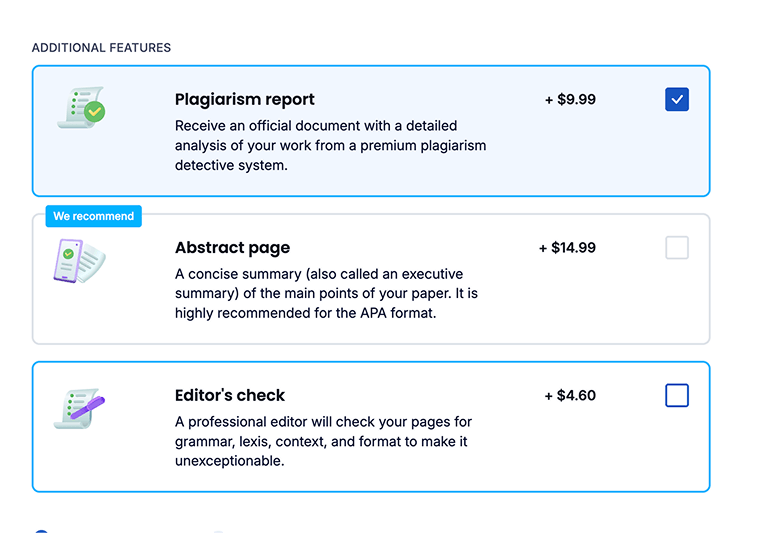The image size is (771, 533).
Task: Click the Abstract page executive summary description
Action: coord(326,293)
